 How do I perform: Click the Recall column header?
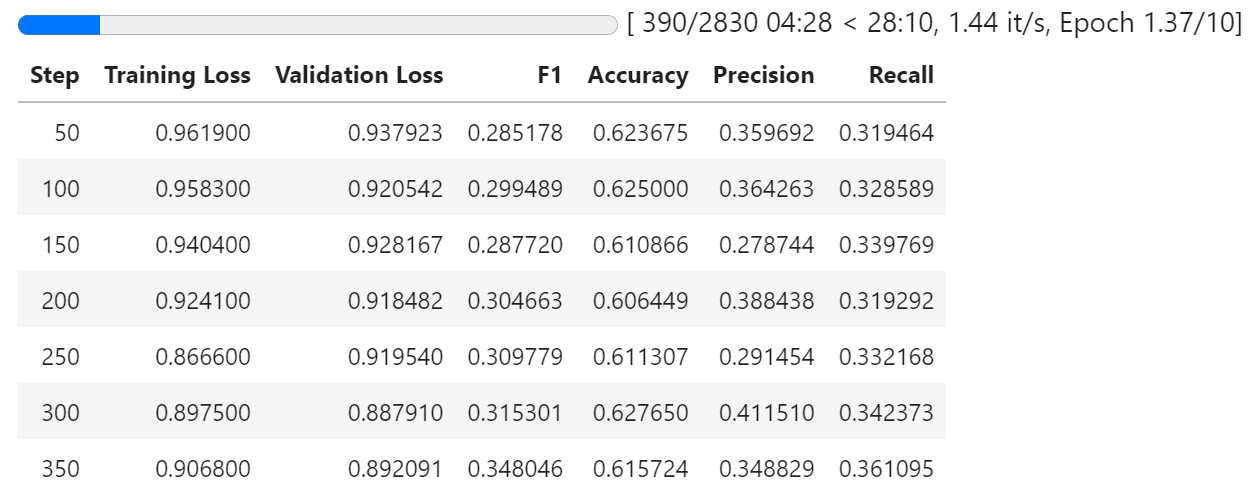coord(901,75)
